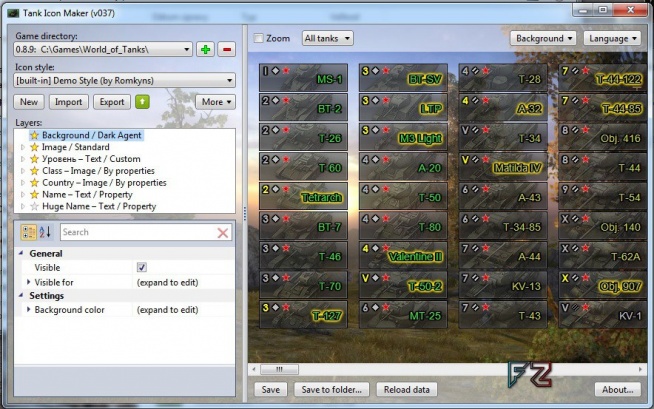The width and height of the screenshot is (654, 409).
Task: Toggle star on Image / Standard layer
Action: coord(34,147)
